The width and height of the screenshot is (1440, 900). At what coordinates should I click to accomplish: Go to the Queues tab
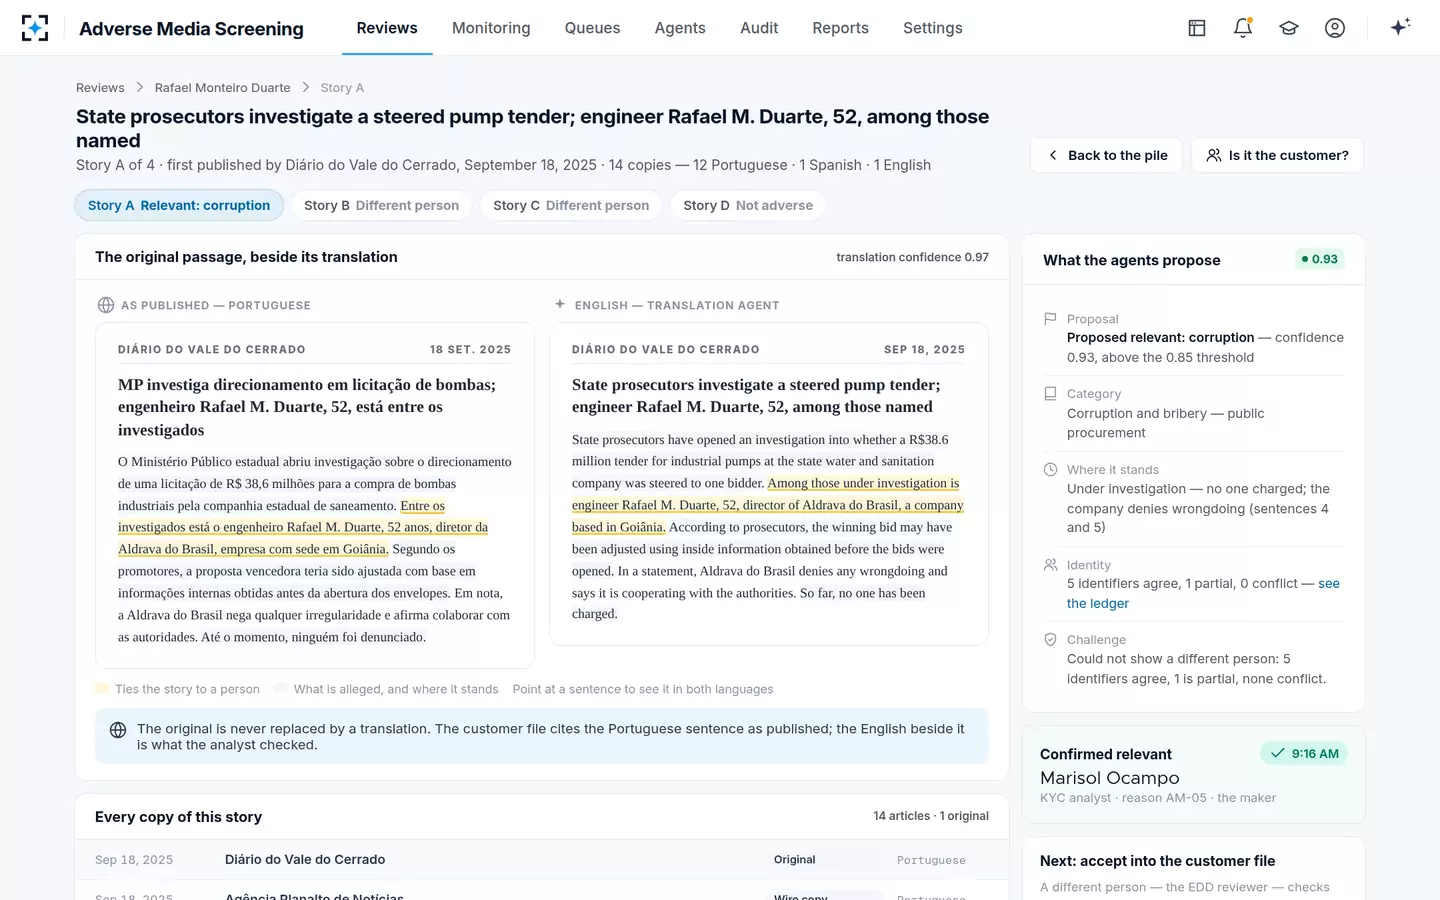(592, 28)
